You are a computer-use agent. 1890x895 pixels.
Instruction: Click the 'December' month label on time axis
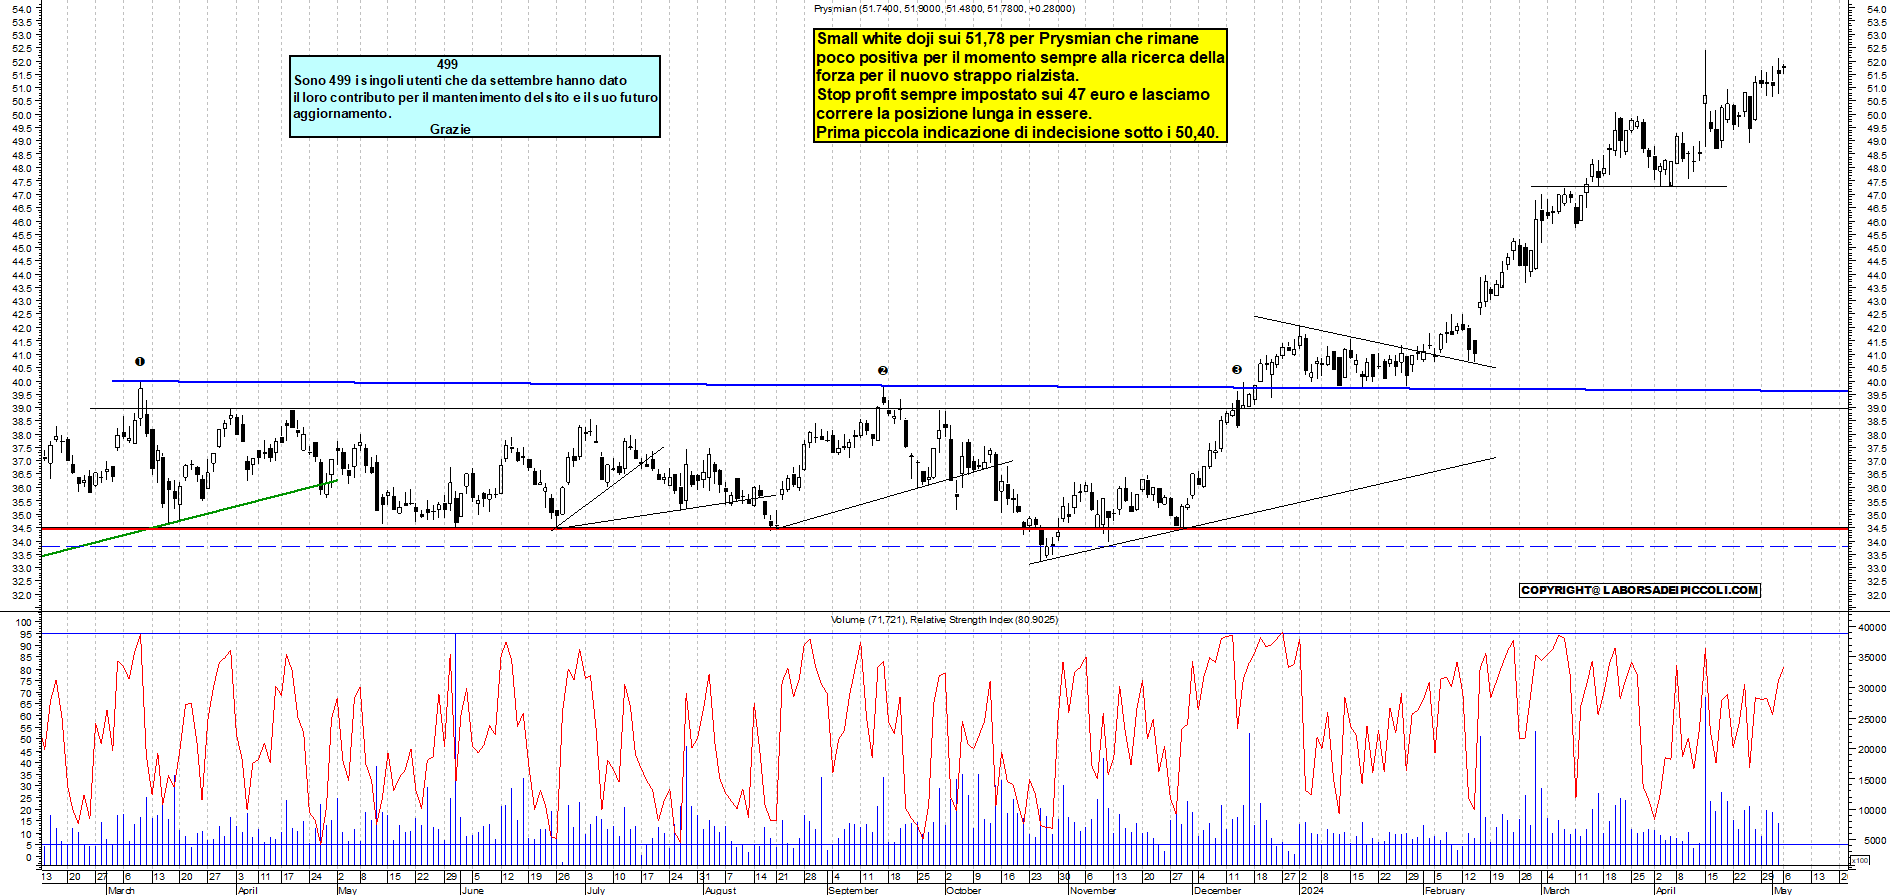(x=1218, y=889)
